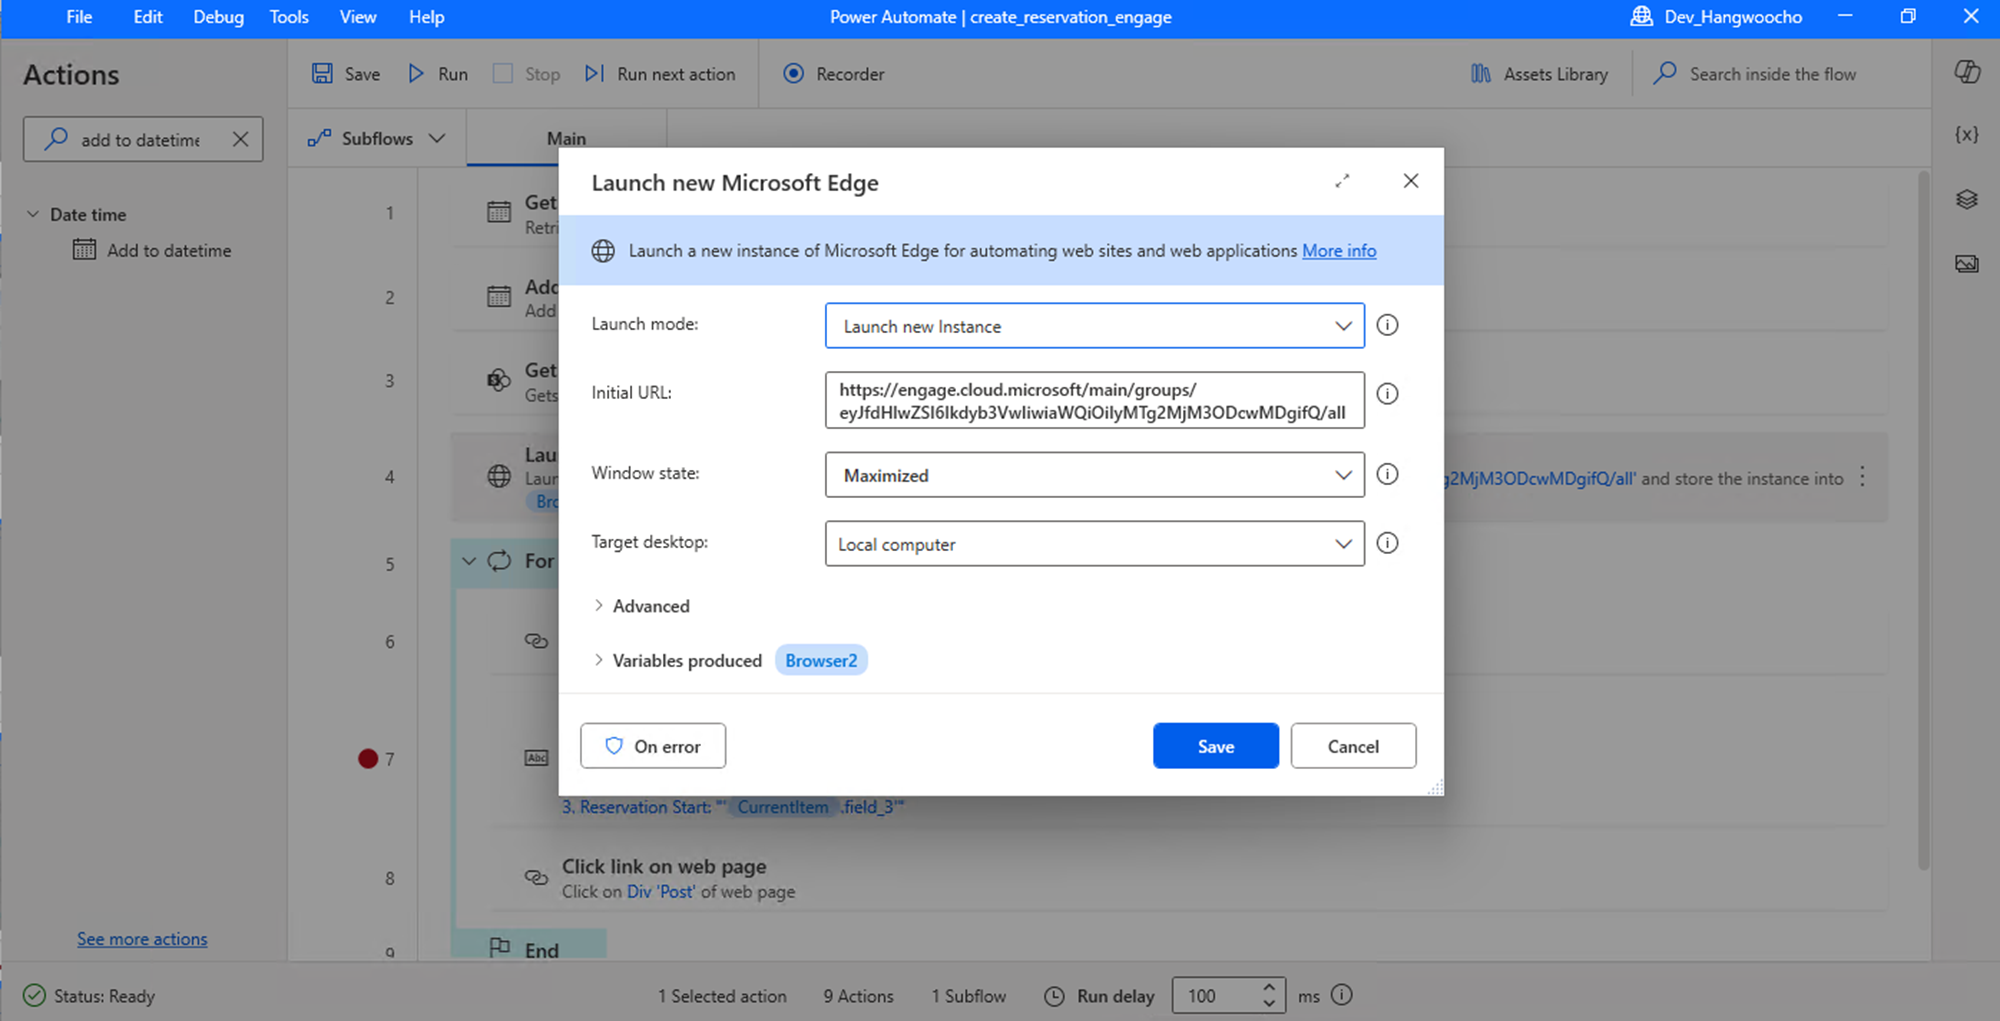The height and width of the screenshot is (1021, 2000).
Task: Decrease the Run delay value
Action: [x=1268, y=1003]
